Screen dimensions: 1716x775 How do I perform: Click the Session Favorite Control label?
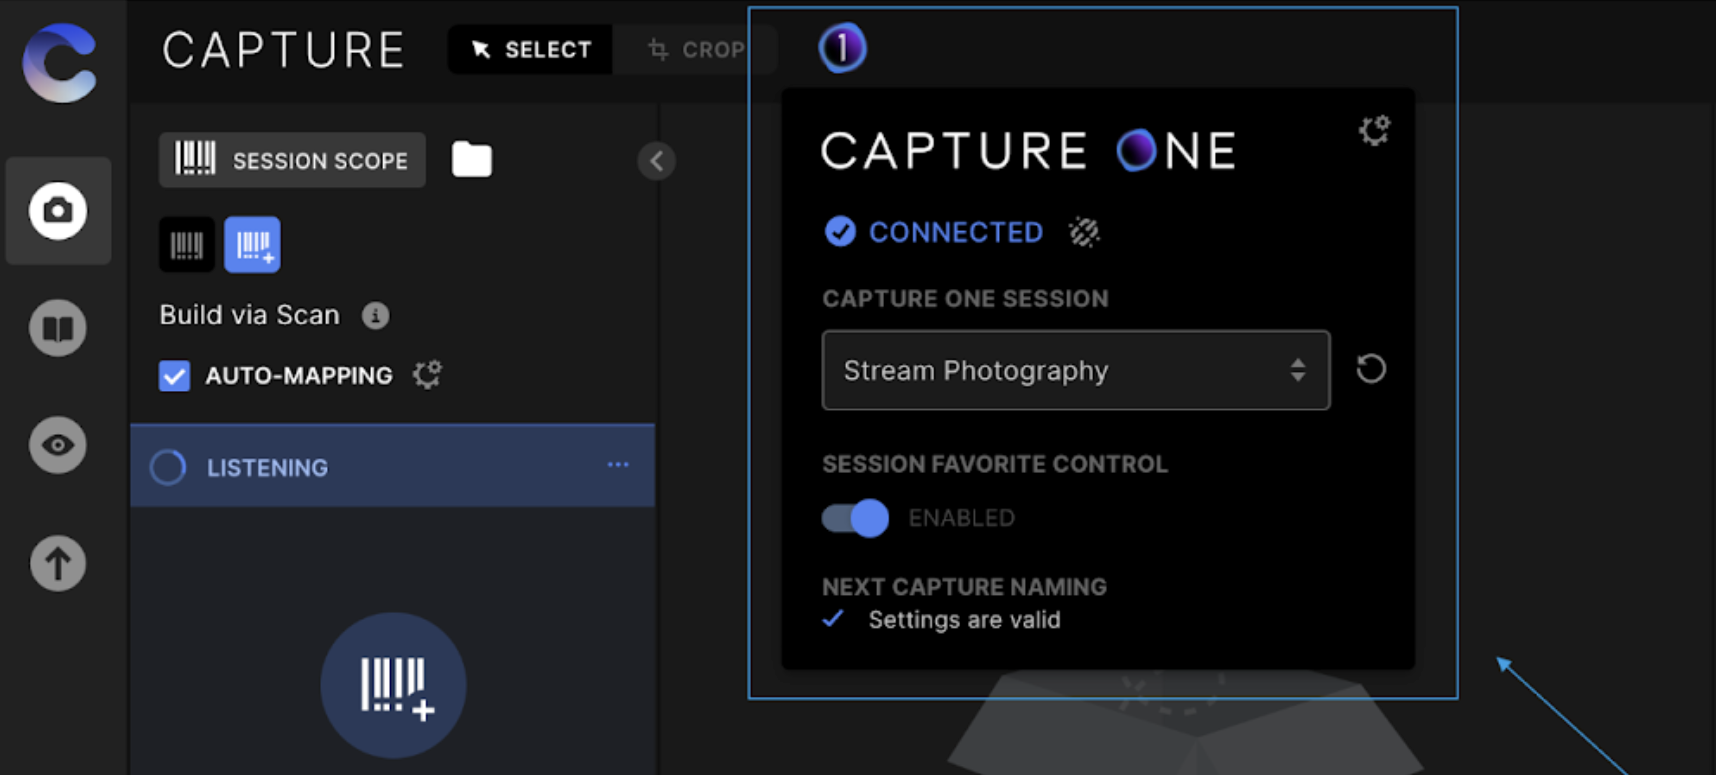click(x=995, y=464)
